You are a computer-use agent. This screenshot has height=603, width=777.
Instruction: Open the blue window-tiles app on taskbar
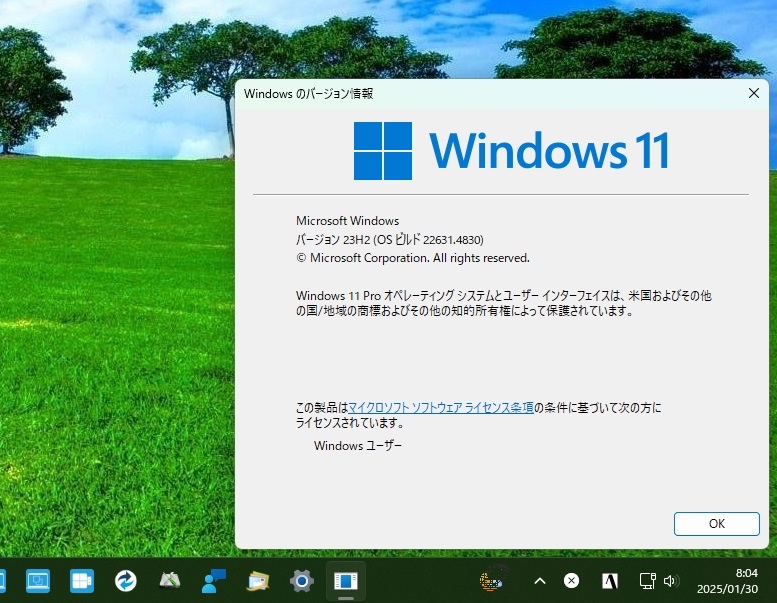82,580
